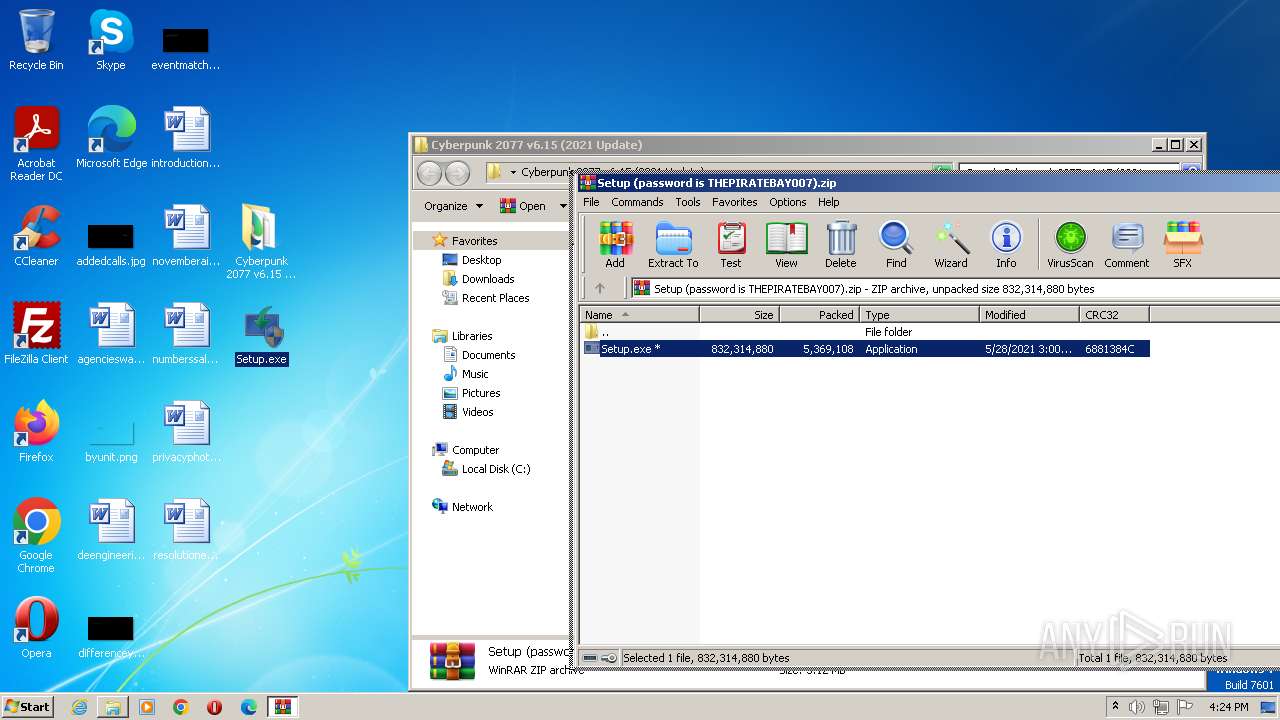Open the Tools menu

688,202
